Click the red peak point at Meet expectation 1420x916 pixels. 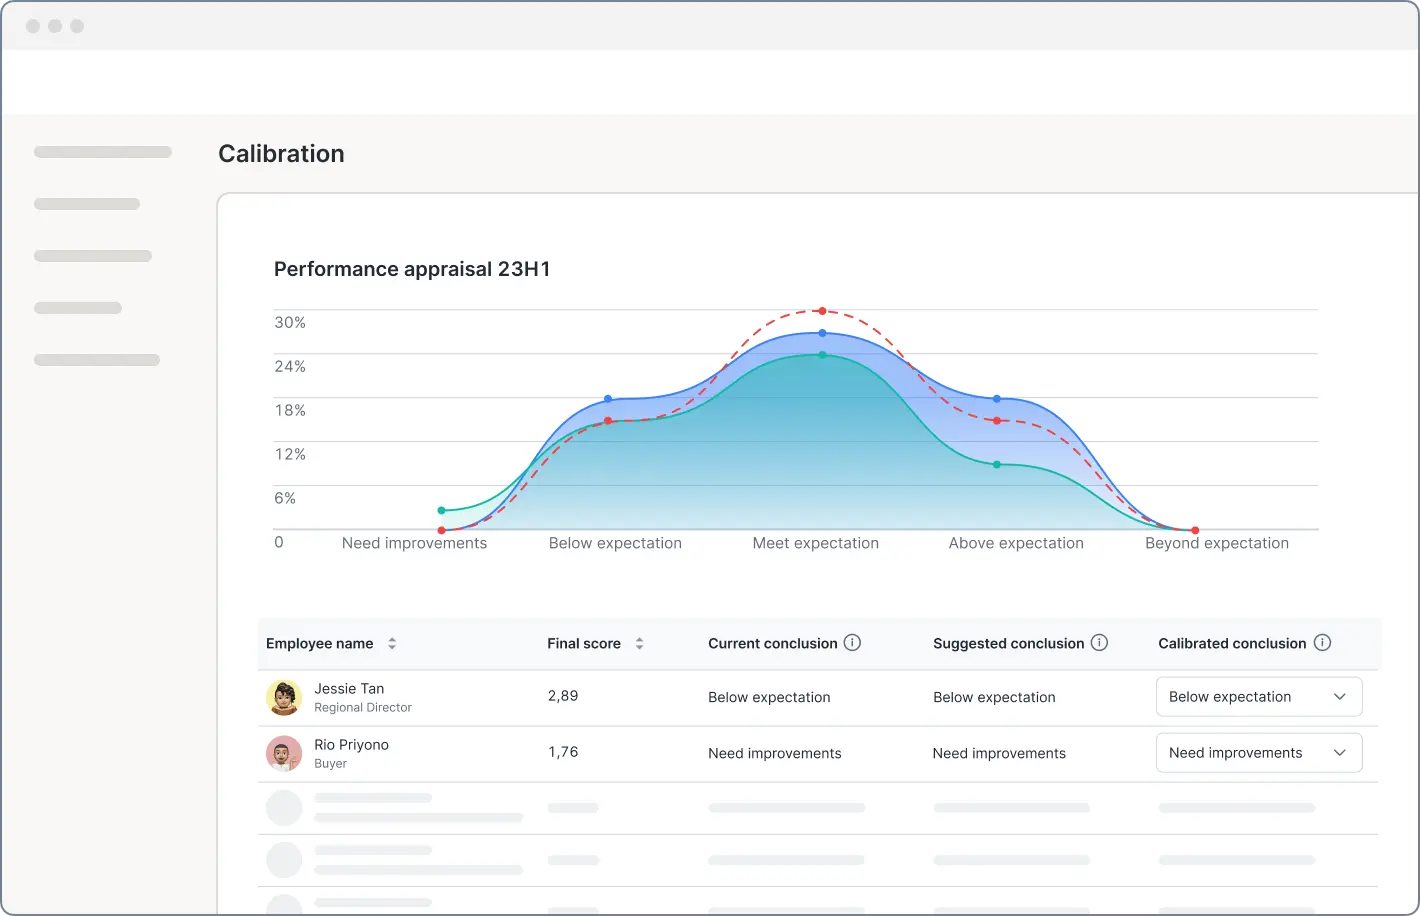pyautogui.click(x=822, y=311)
